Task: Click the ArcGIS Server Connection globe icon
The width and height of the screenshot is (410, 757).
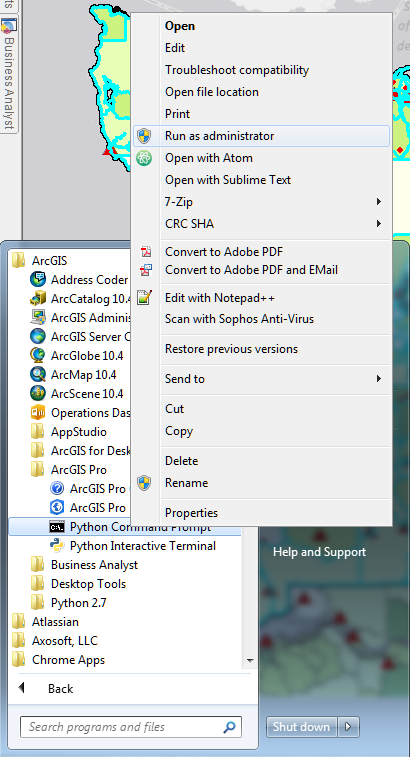Action: coord(38,336)
